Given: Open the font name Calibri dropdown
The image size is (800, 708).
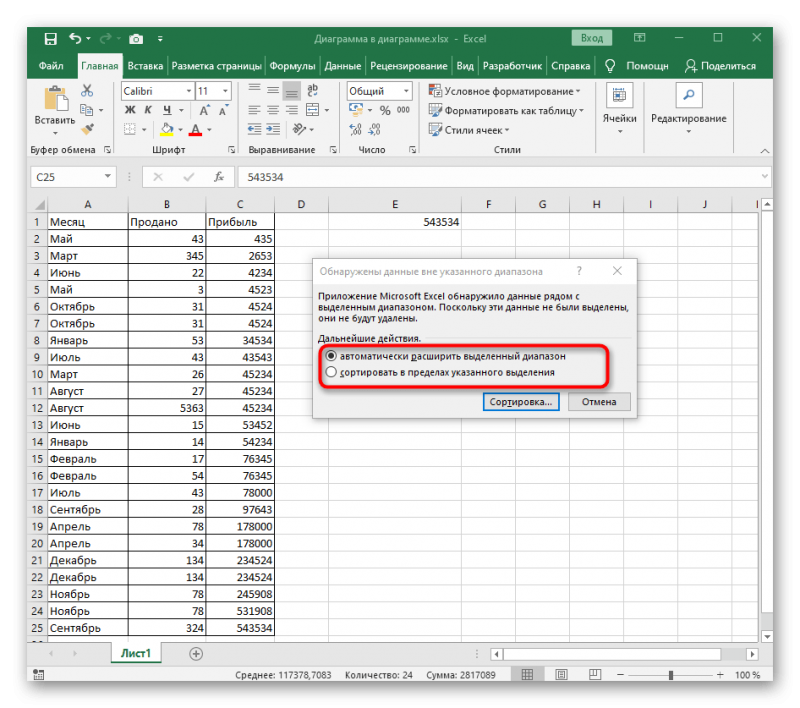Looking at the screenshot, I should (x=189, y=91).
